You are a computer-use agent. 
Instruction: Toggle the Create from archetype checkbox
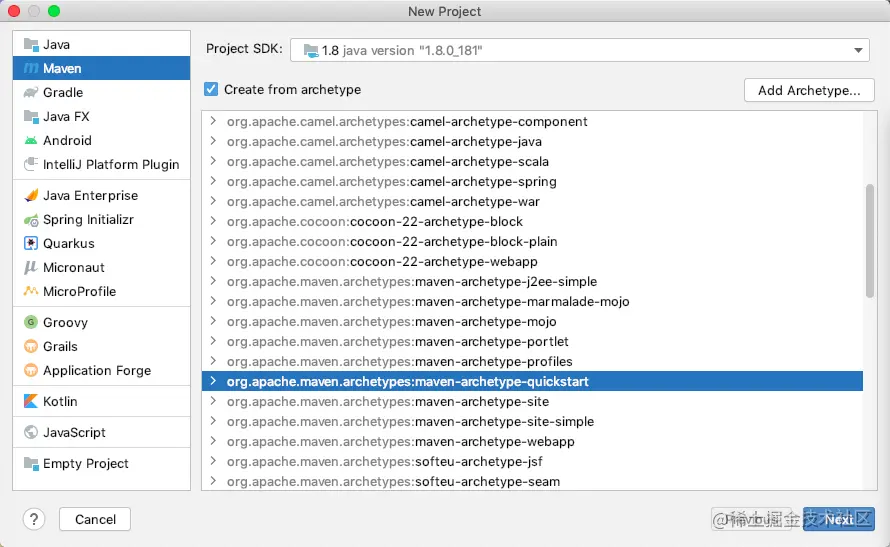pos(211,89)
